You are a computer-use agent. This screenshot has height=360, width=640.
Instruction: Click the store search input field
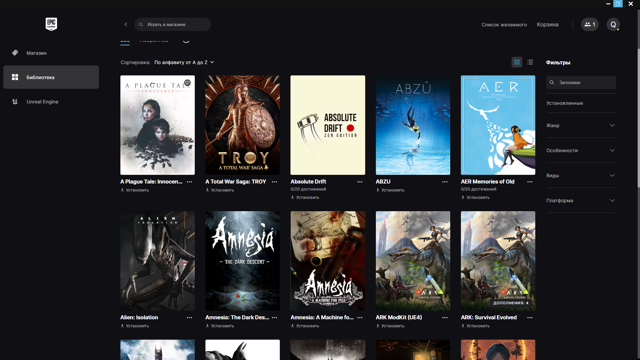click(173, 24)
